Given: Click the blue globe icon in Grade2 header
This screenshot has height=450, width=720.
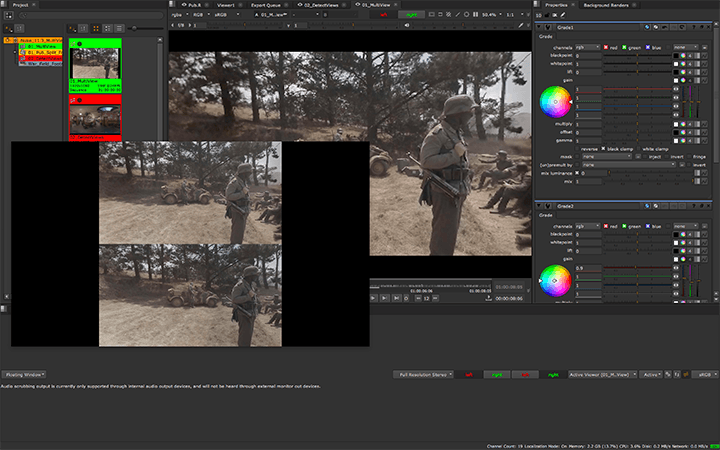Looking at the screenshot, I should (x=647, y=206).
